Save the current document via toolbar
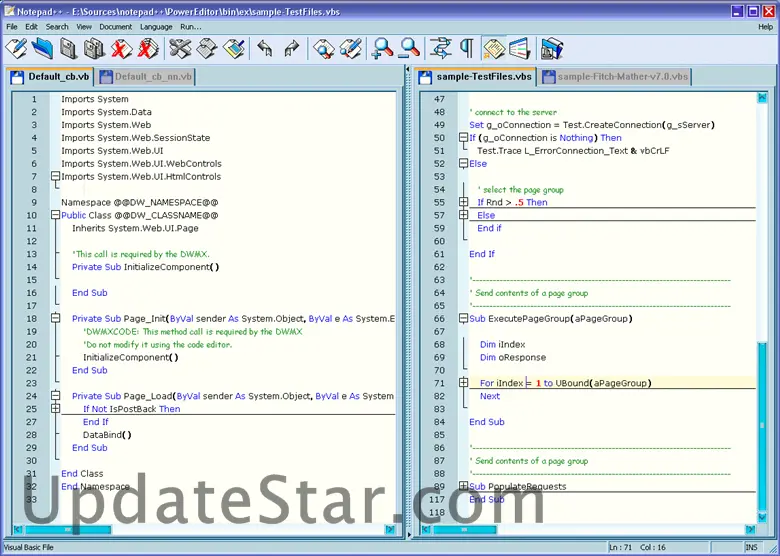780x556 pixels. pyautogui.click(x=68, y=48)
